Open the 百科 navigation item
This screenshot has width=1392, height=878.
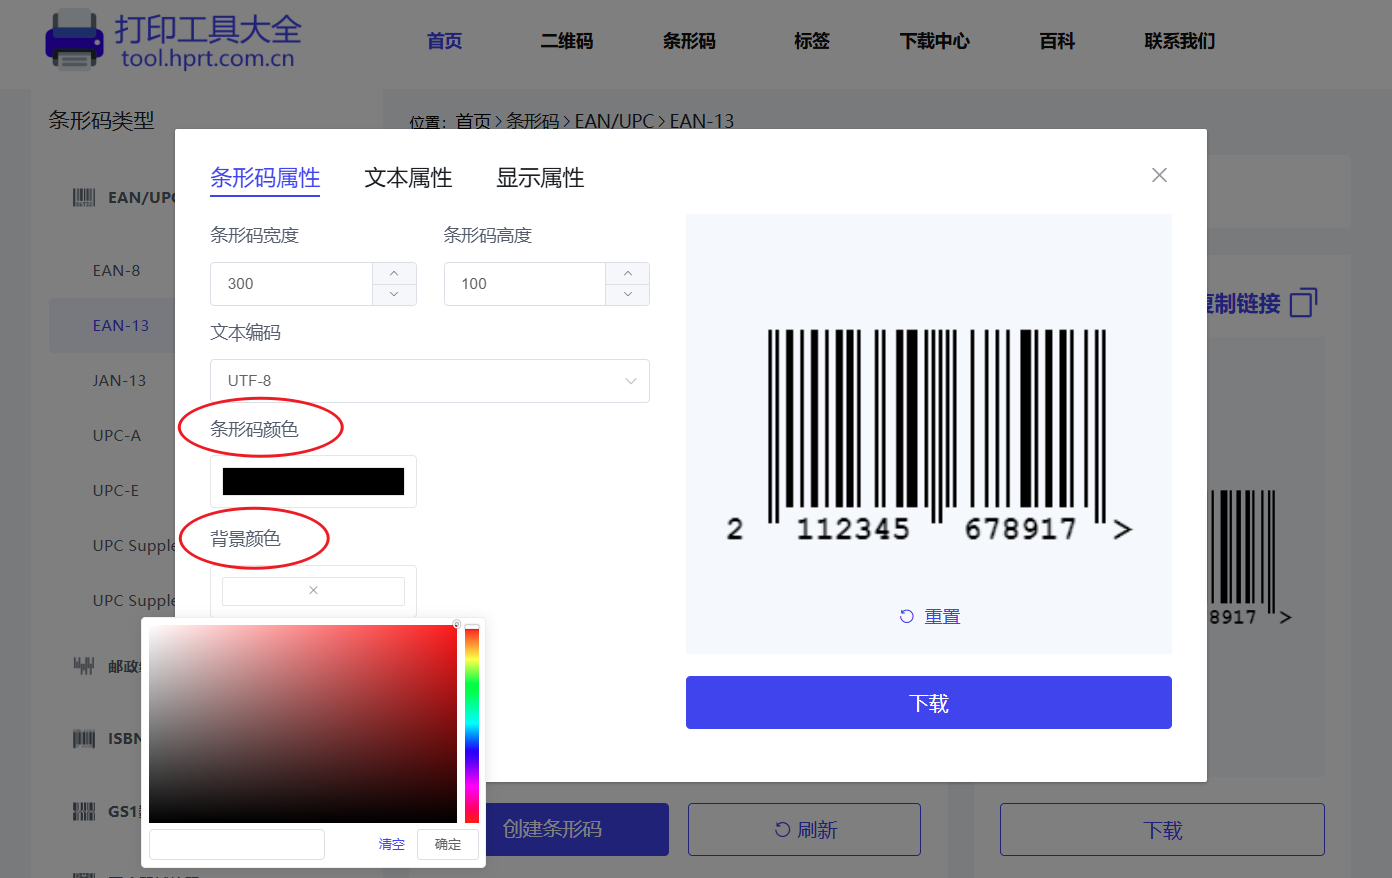pyautogui.click(x=1057, y=41)
